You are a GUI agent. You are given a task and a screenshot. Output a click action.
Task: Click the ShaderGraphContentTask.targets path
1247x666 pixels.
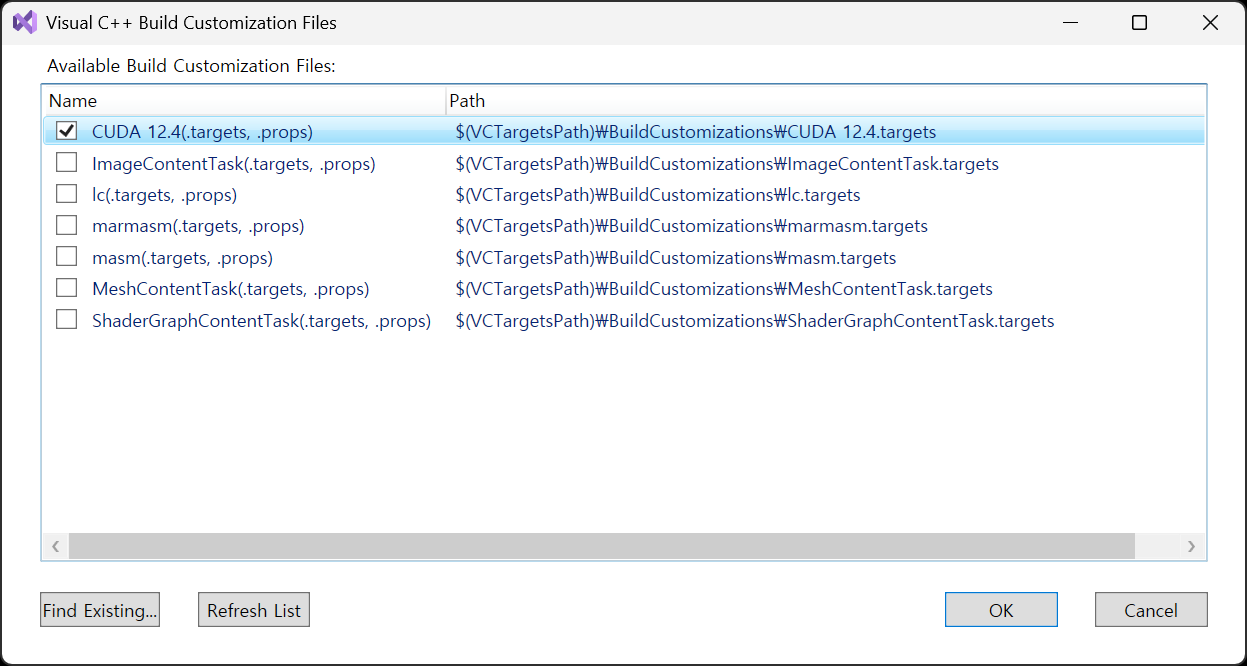(x=755, y=321)
